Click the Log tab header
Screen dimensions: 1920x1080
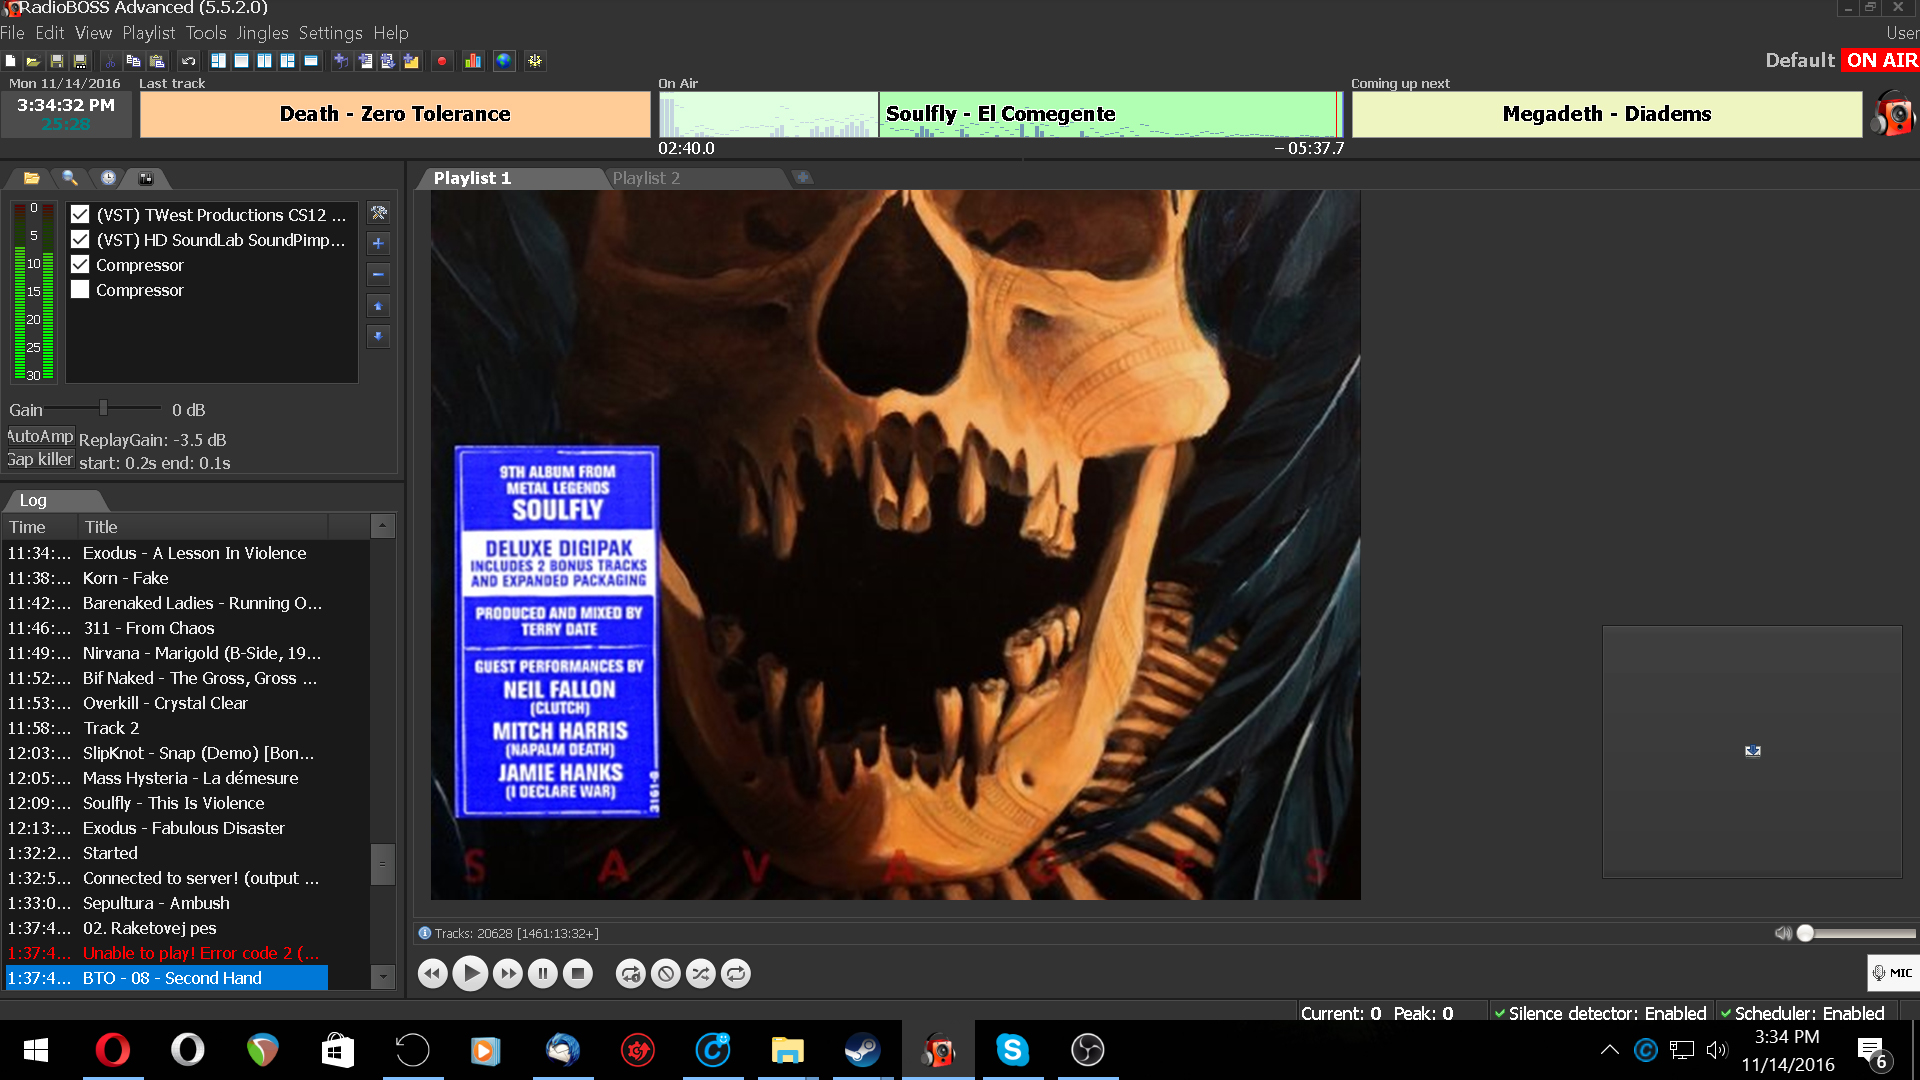(34, 500)
